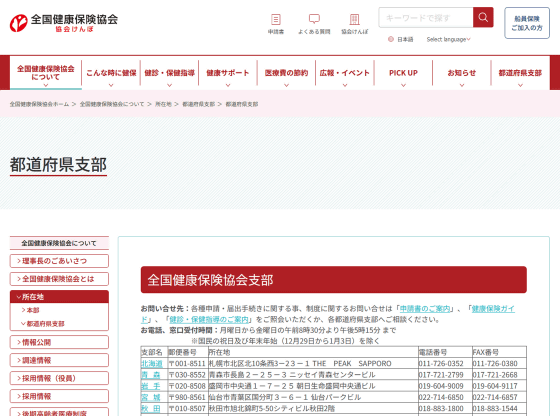
Task: Open the こんな時に健保 menu
Action: tap(111, 73)
